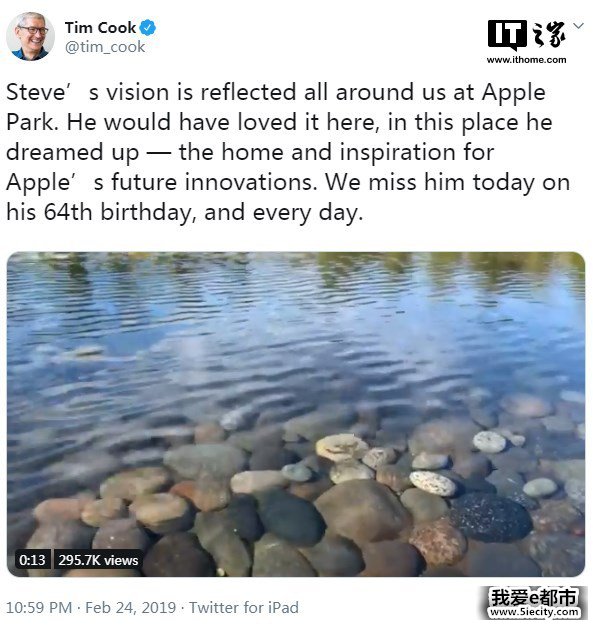Click the tweet text about 64th birthday

(185, 212)
